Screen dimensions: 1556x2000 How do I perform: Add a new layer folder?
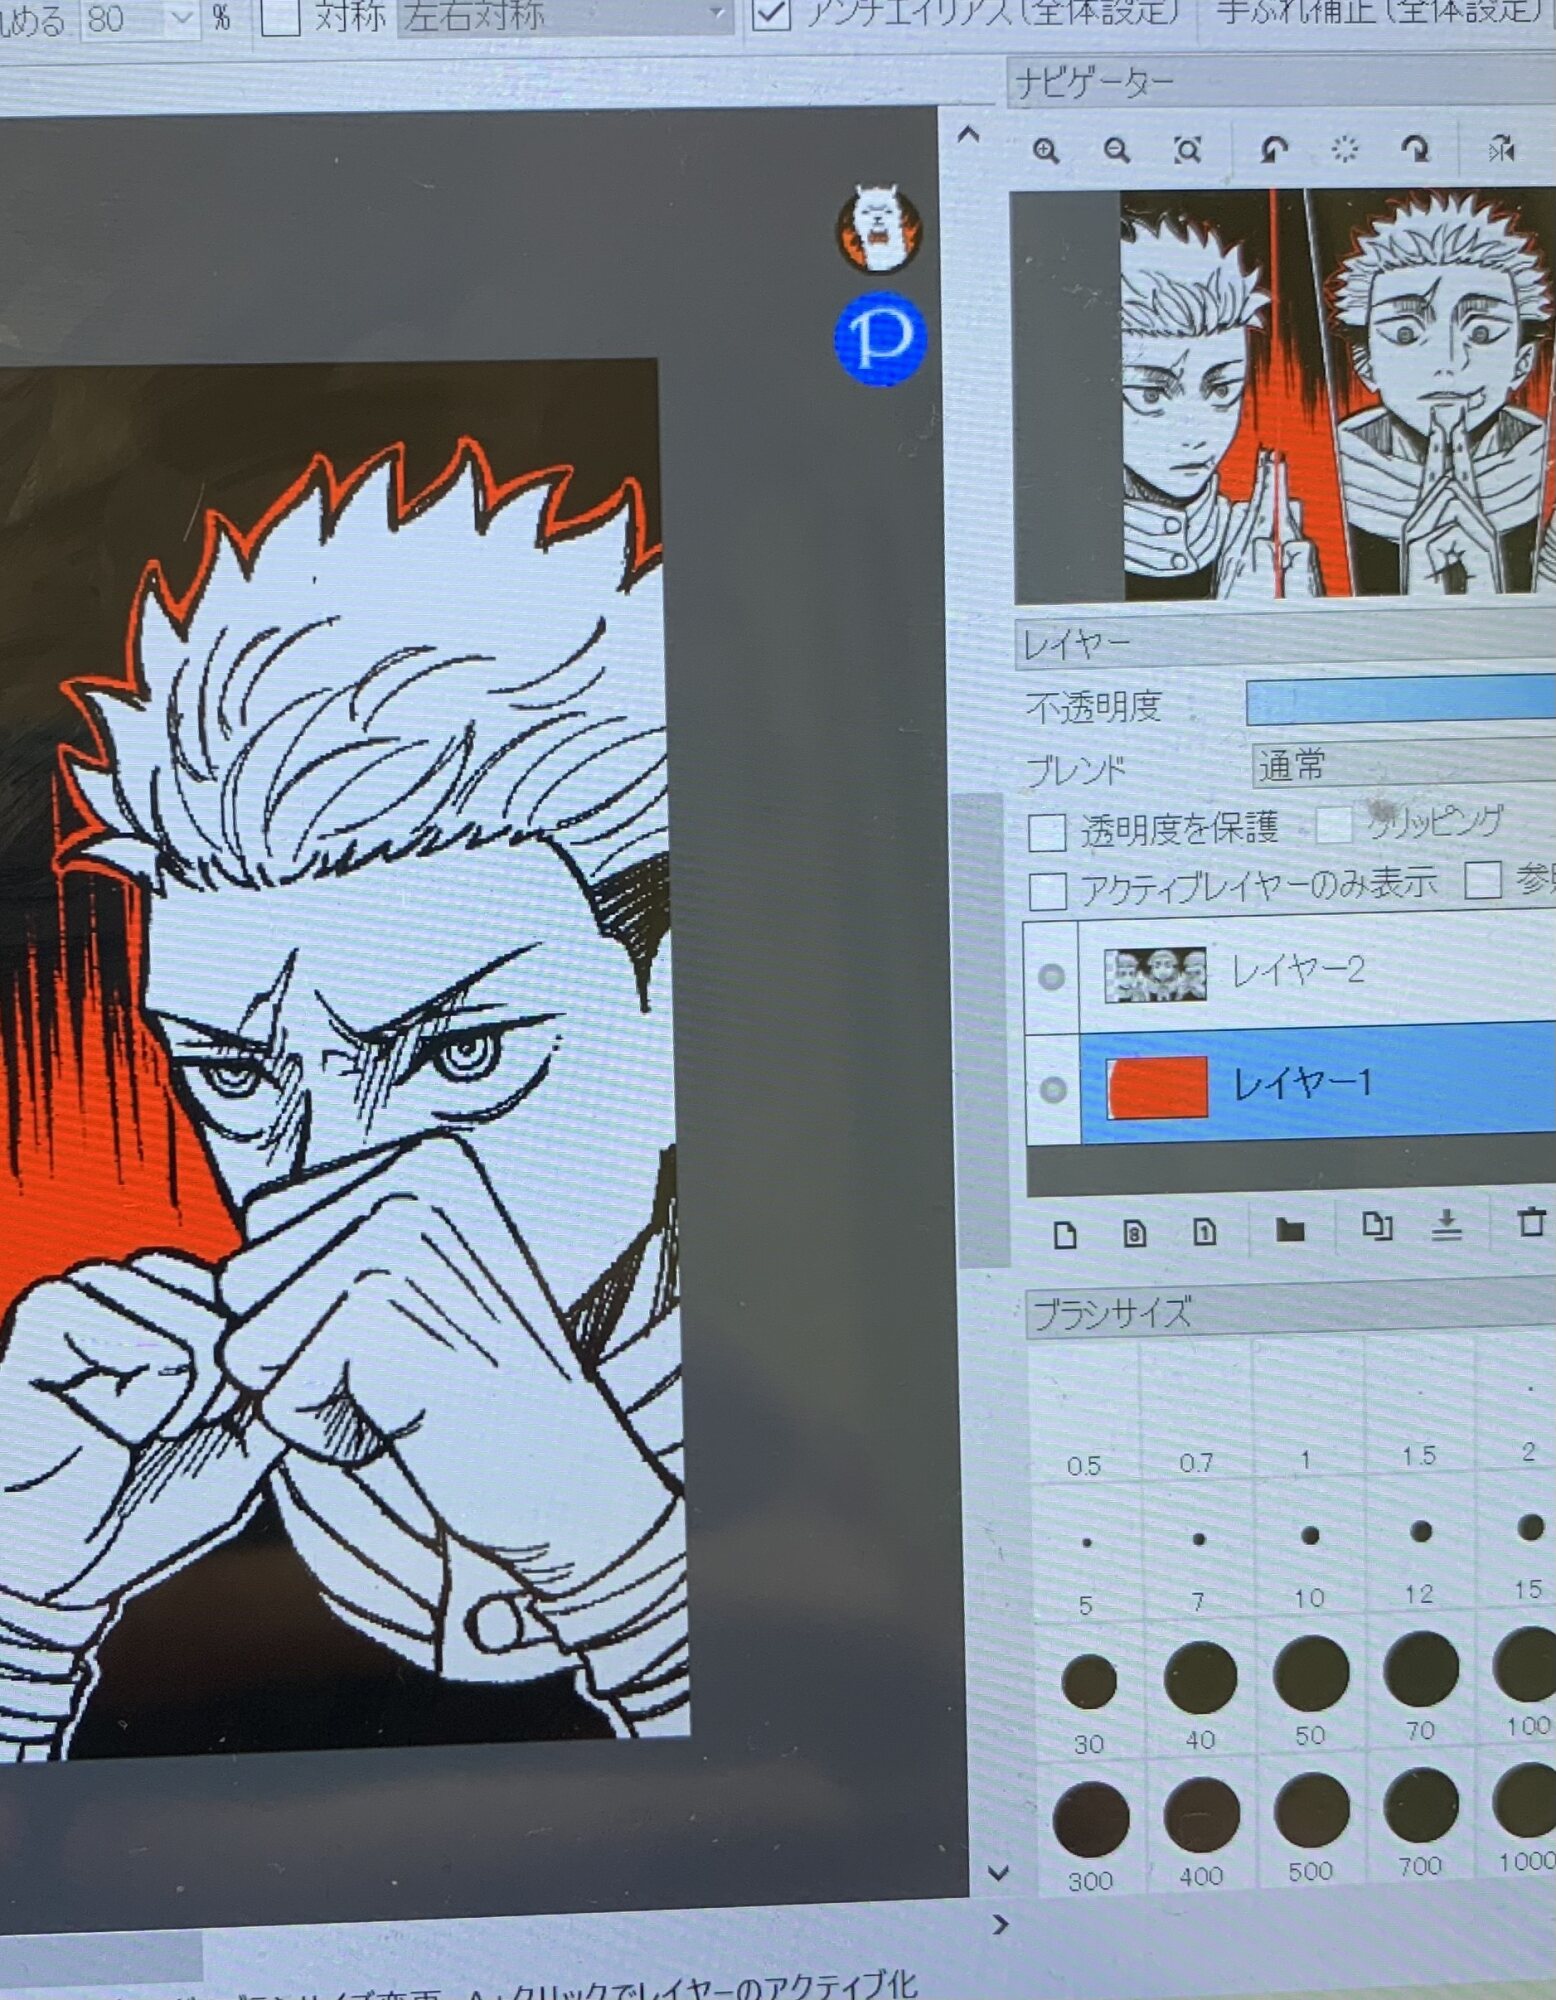click(x=1290, y=1229)
